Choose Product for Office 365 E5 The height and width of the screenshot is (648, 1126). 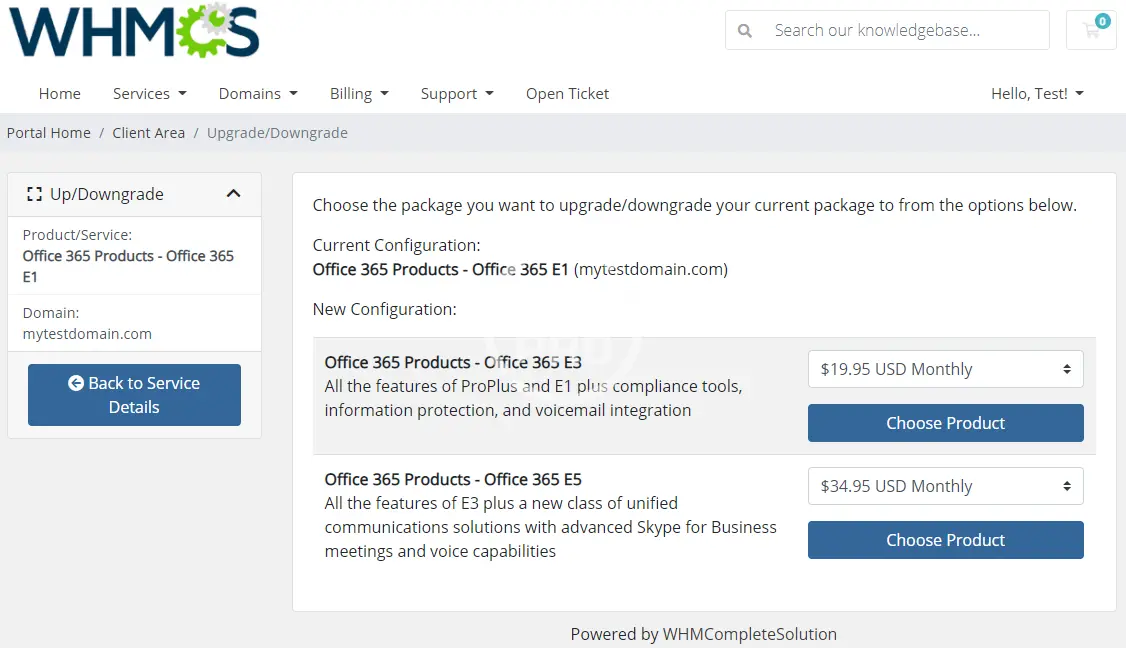[945, 540]
